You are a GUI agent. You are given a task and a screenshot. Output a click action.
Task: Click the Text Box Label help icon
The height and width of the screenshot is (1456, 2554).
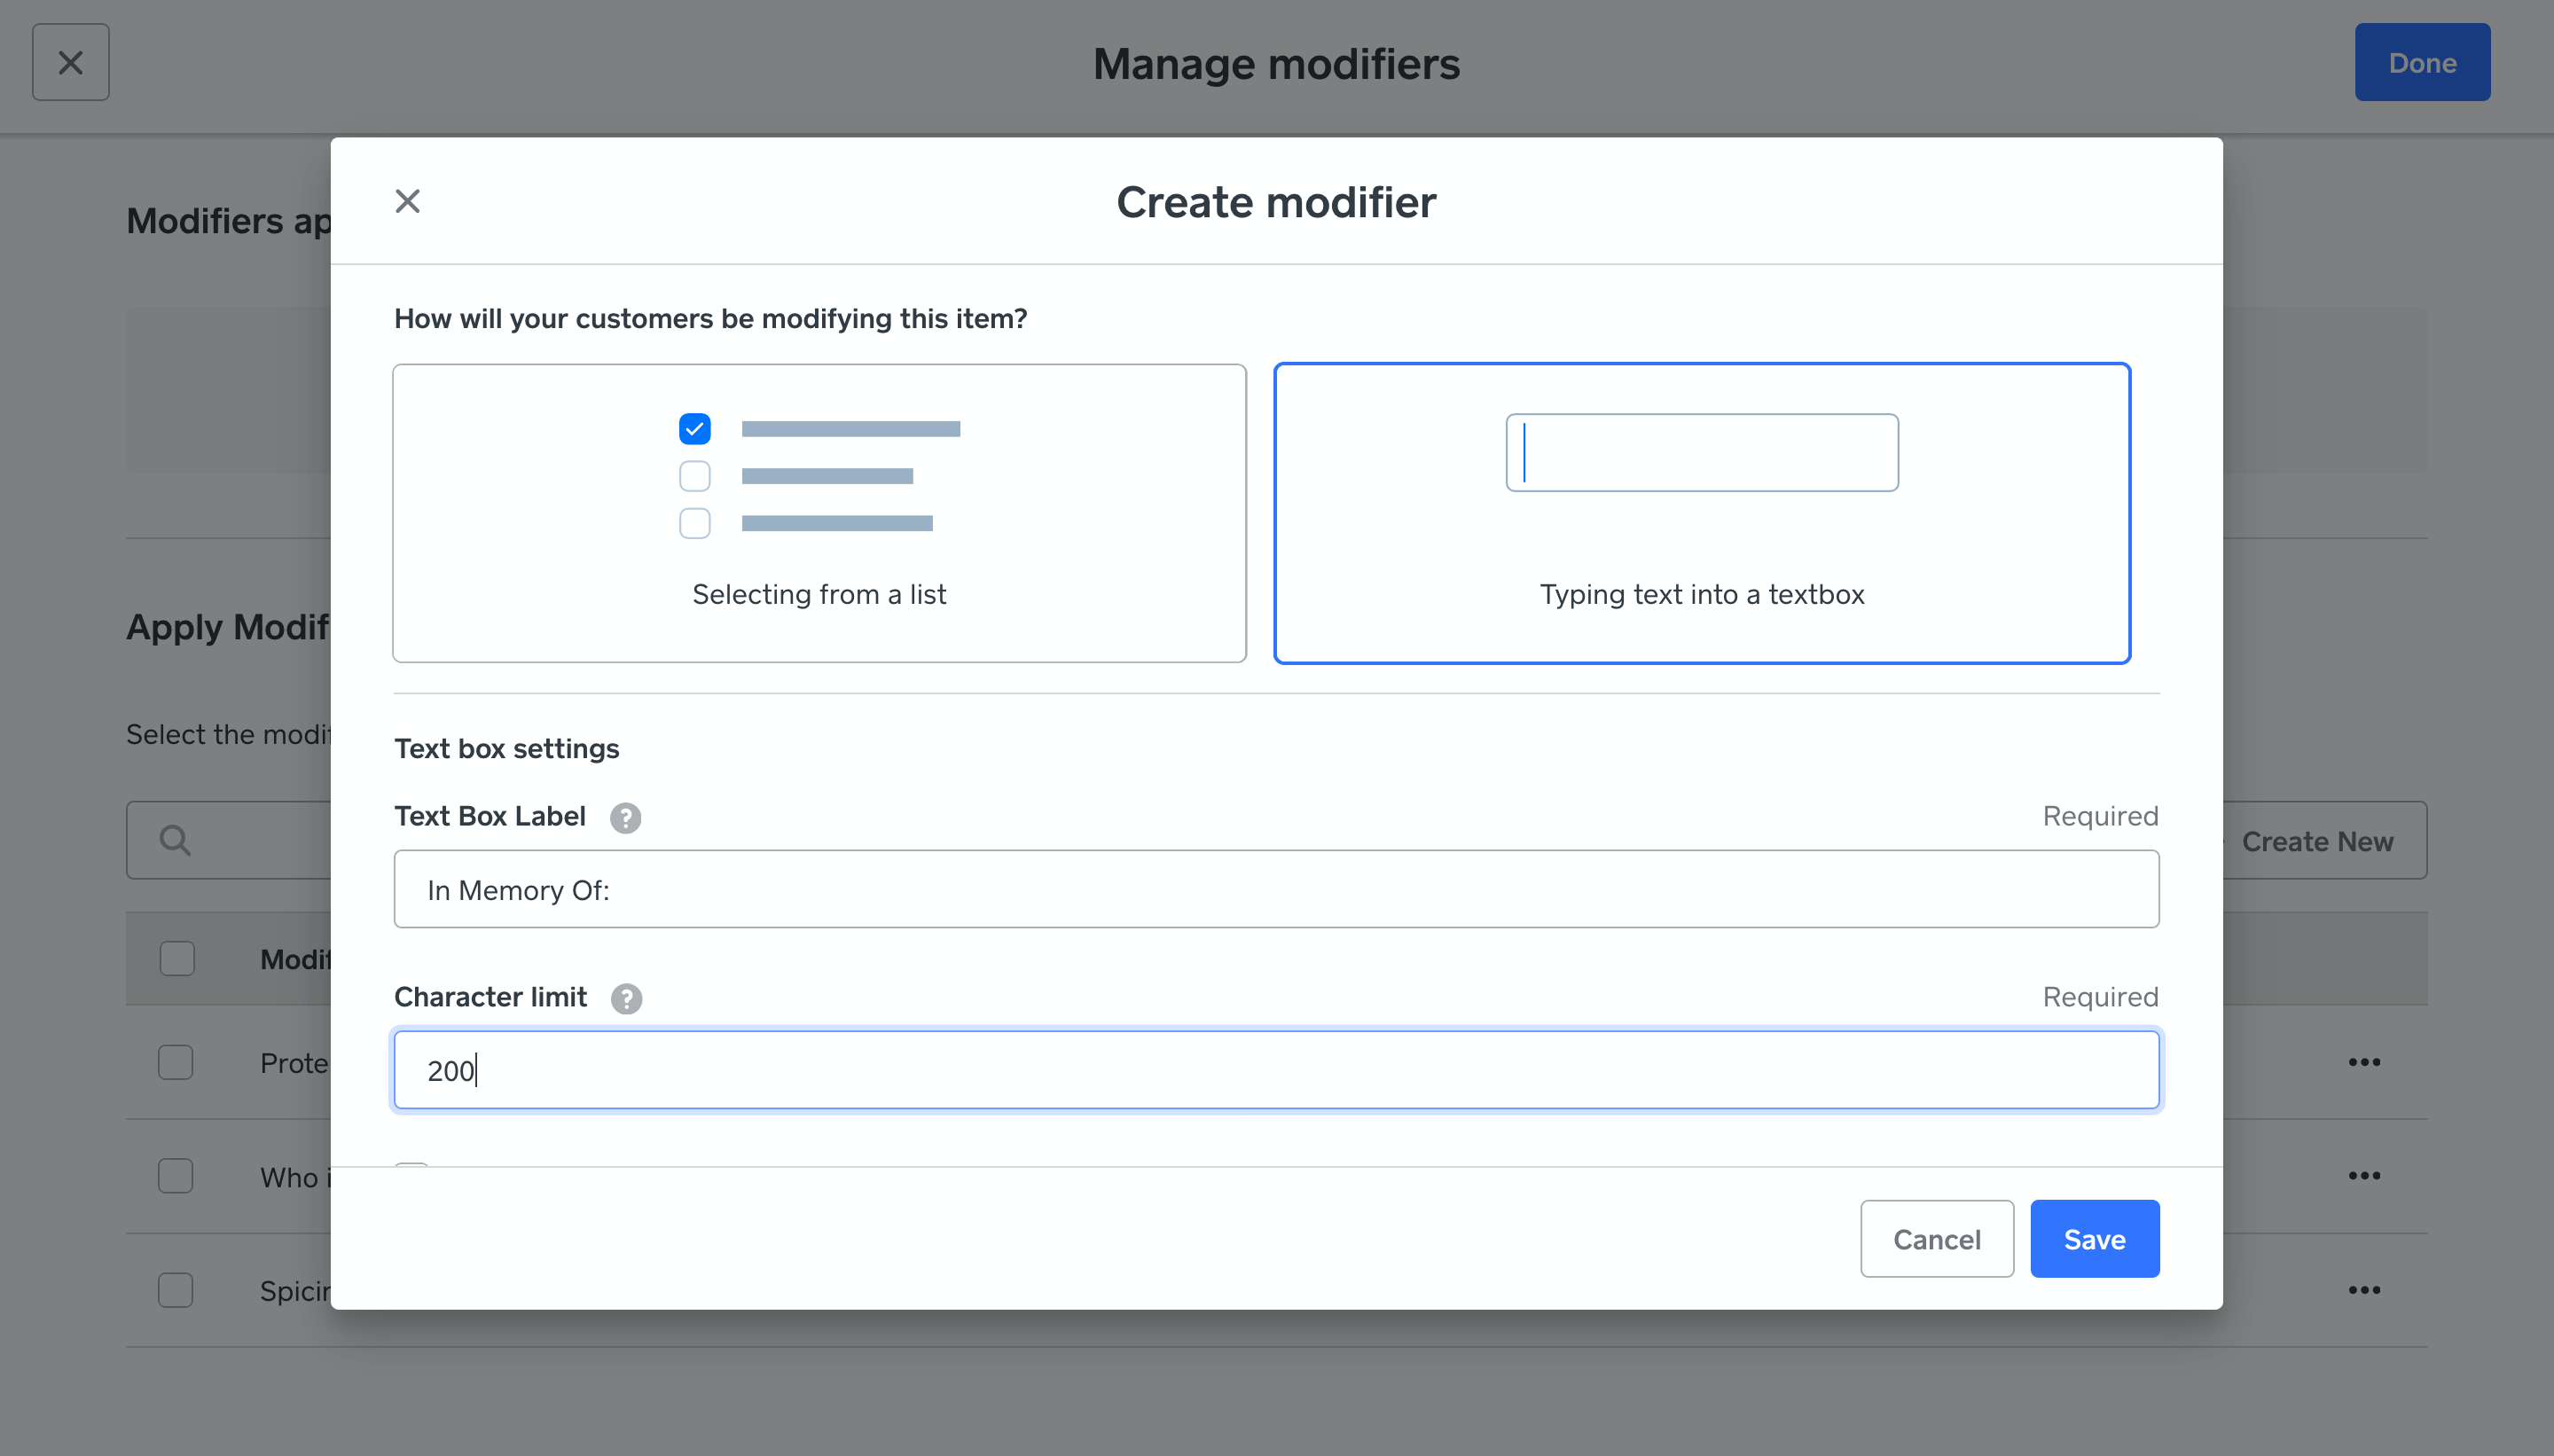pos(625,817)
